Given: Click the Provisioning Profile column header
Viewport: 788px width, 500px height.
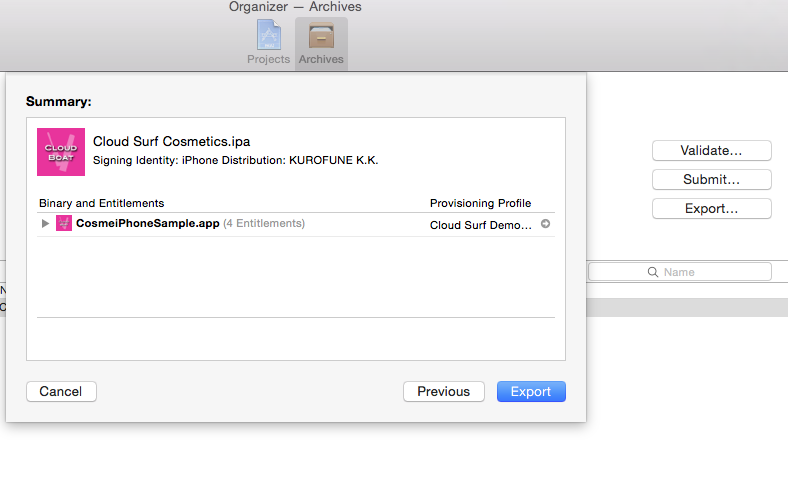Looking at the screenshot, I should click(480, 203).
